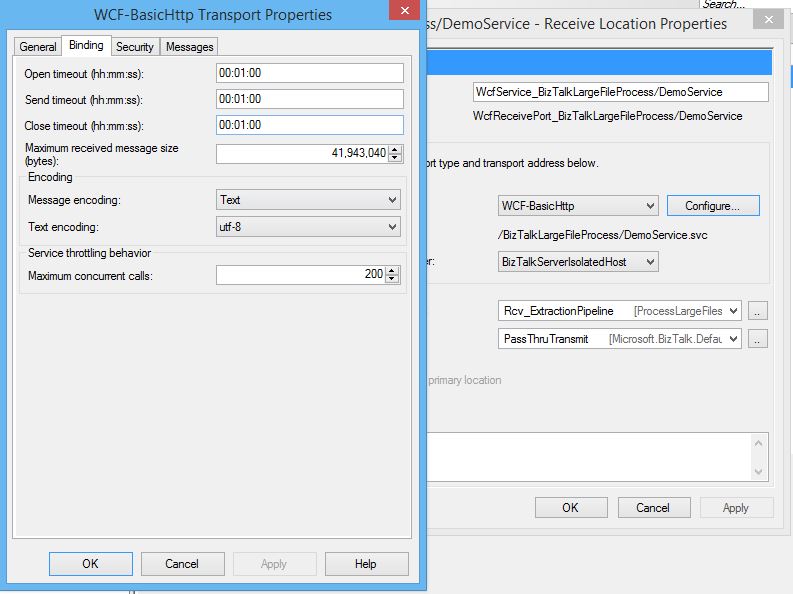Click OK in Receive Location Properties
Viewport: 793px width, 594px height.
tap(571, 508)
